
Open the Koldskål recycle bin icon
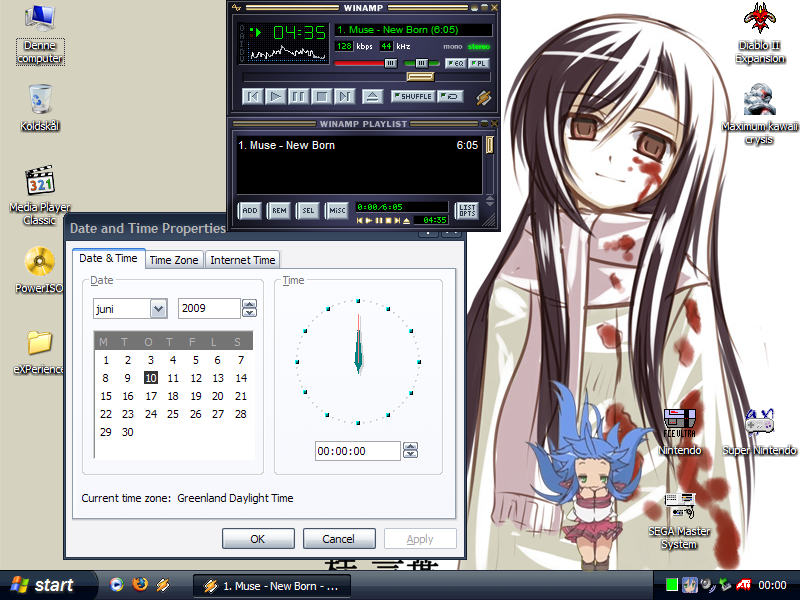pos(40,108)
